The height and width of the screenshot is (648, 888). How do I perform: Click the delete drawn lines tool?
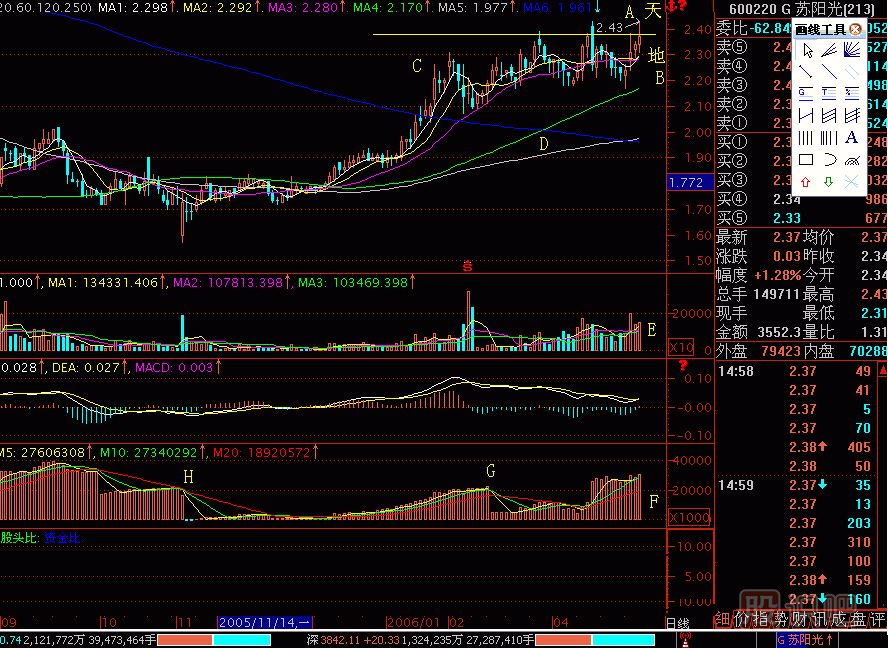click(852, 182)
